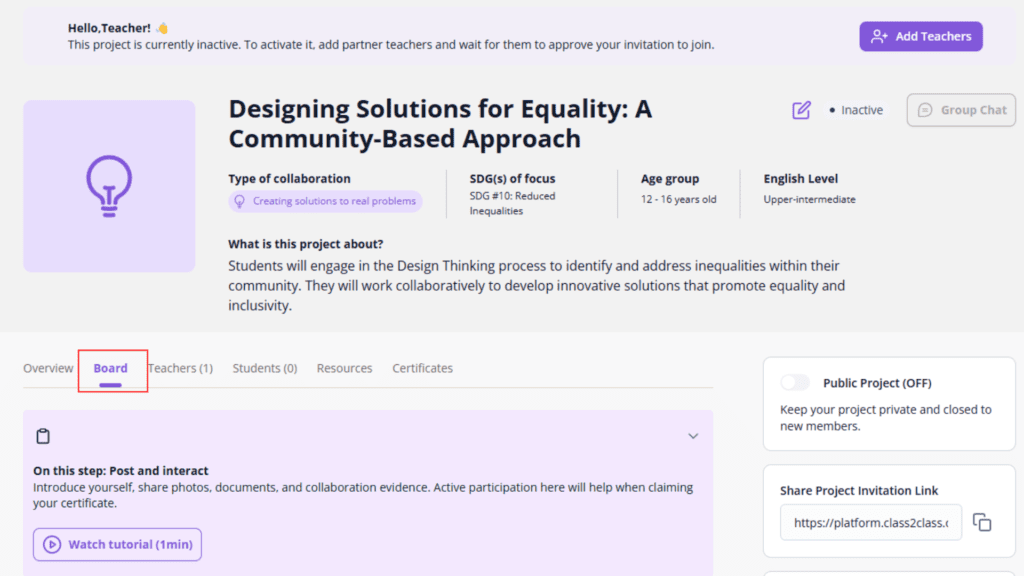1024x576 pixels.
Task: Toggle the Public Project switch
Action: coord(795,383)
